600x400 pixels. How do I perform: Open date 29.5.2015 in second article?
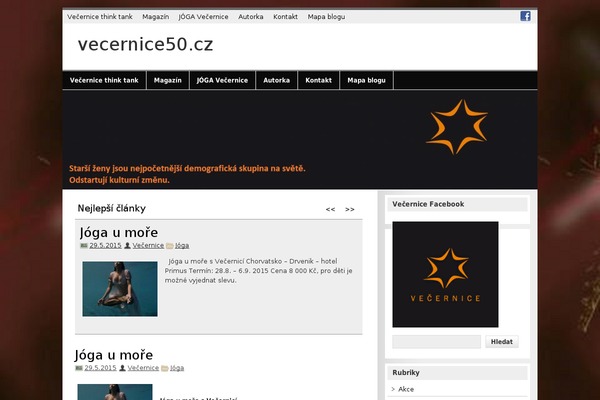100,368
